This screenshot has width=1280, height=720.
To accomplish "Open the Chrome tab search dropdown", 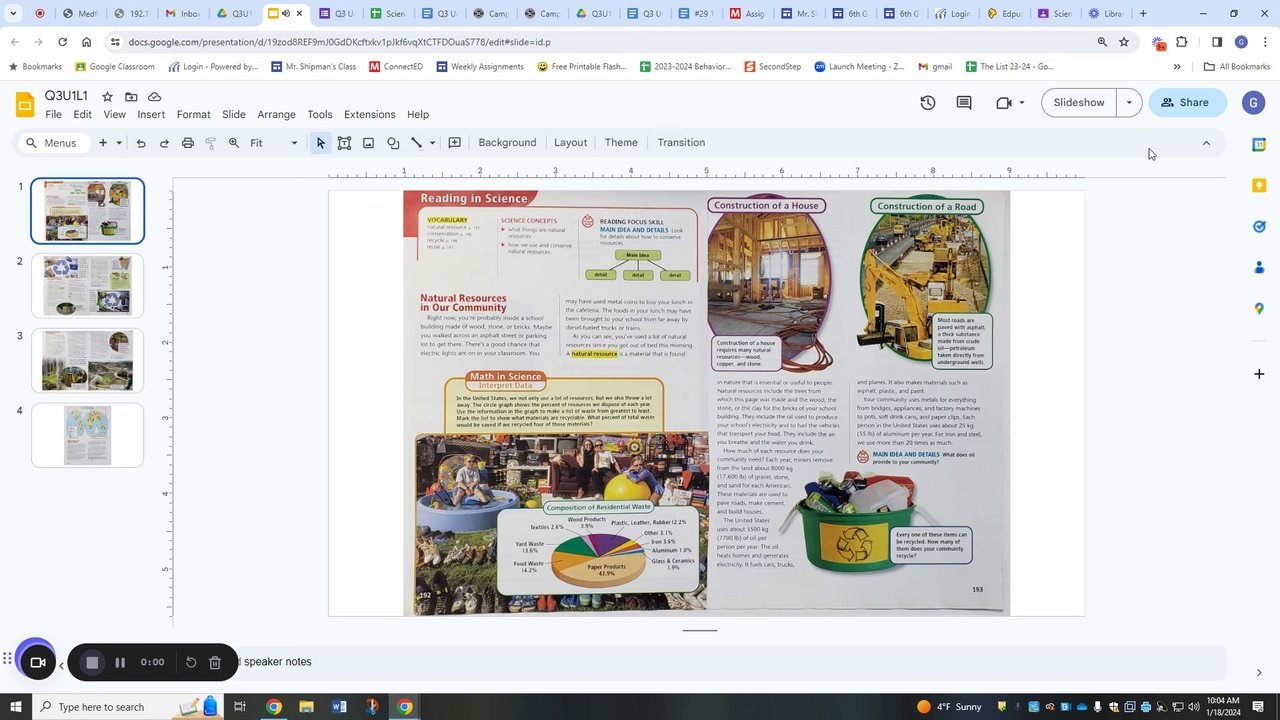I will 13,14.
